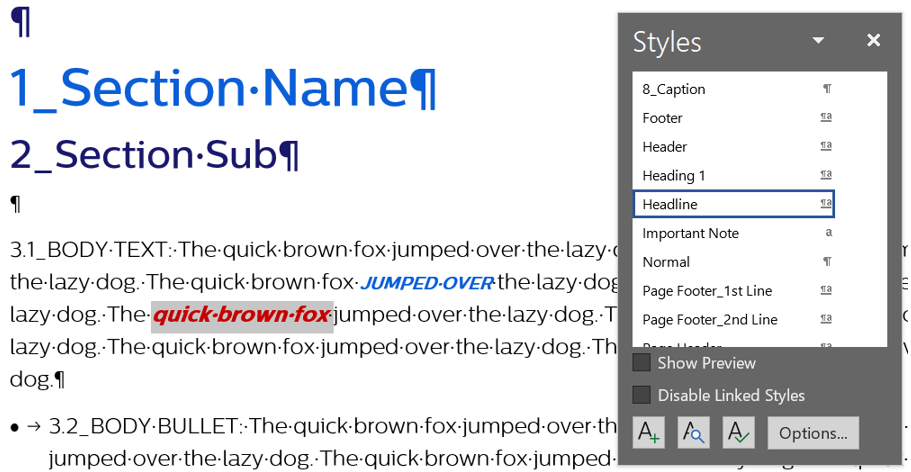This screenshot has height=472, width=911.
Task: Close the Styles pane
Action: pos(873,40)
